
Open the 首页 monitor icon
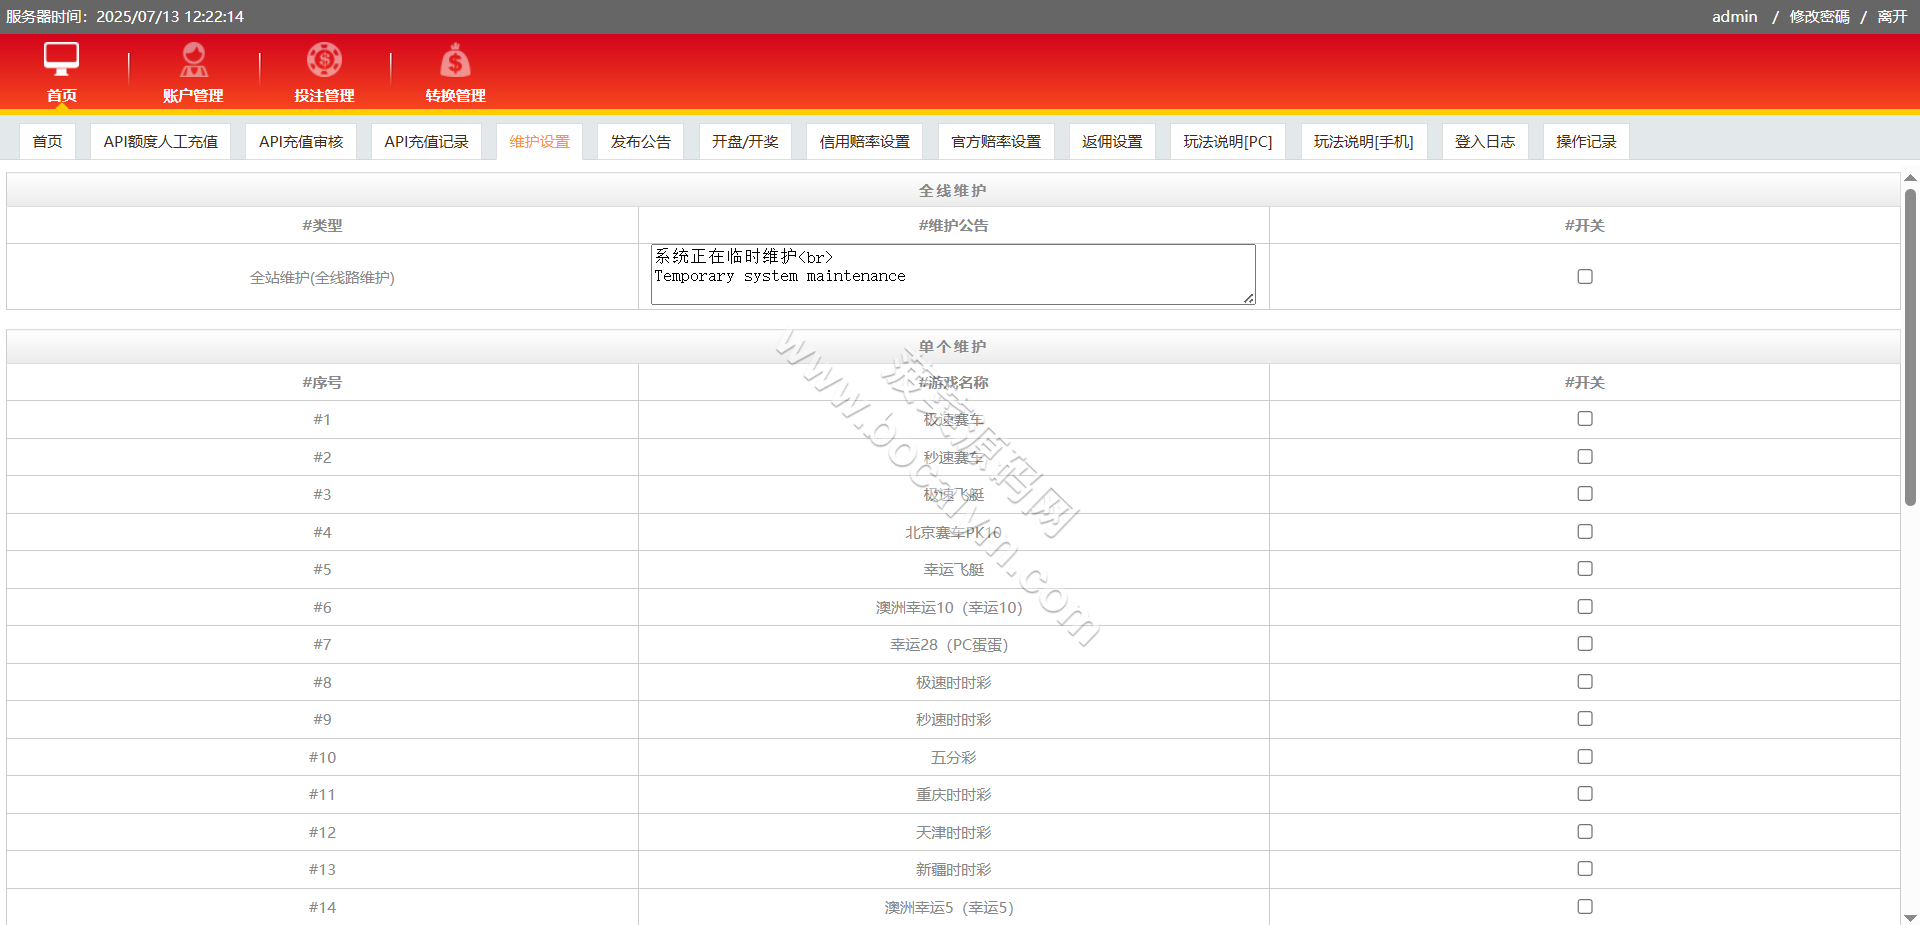61,60
